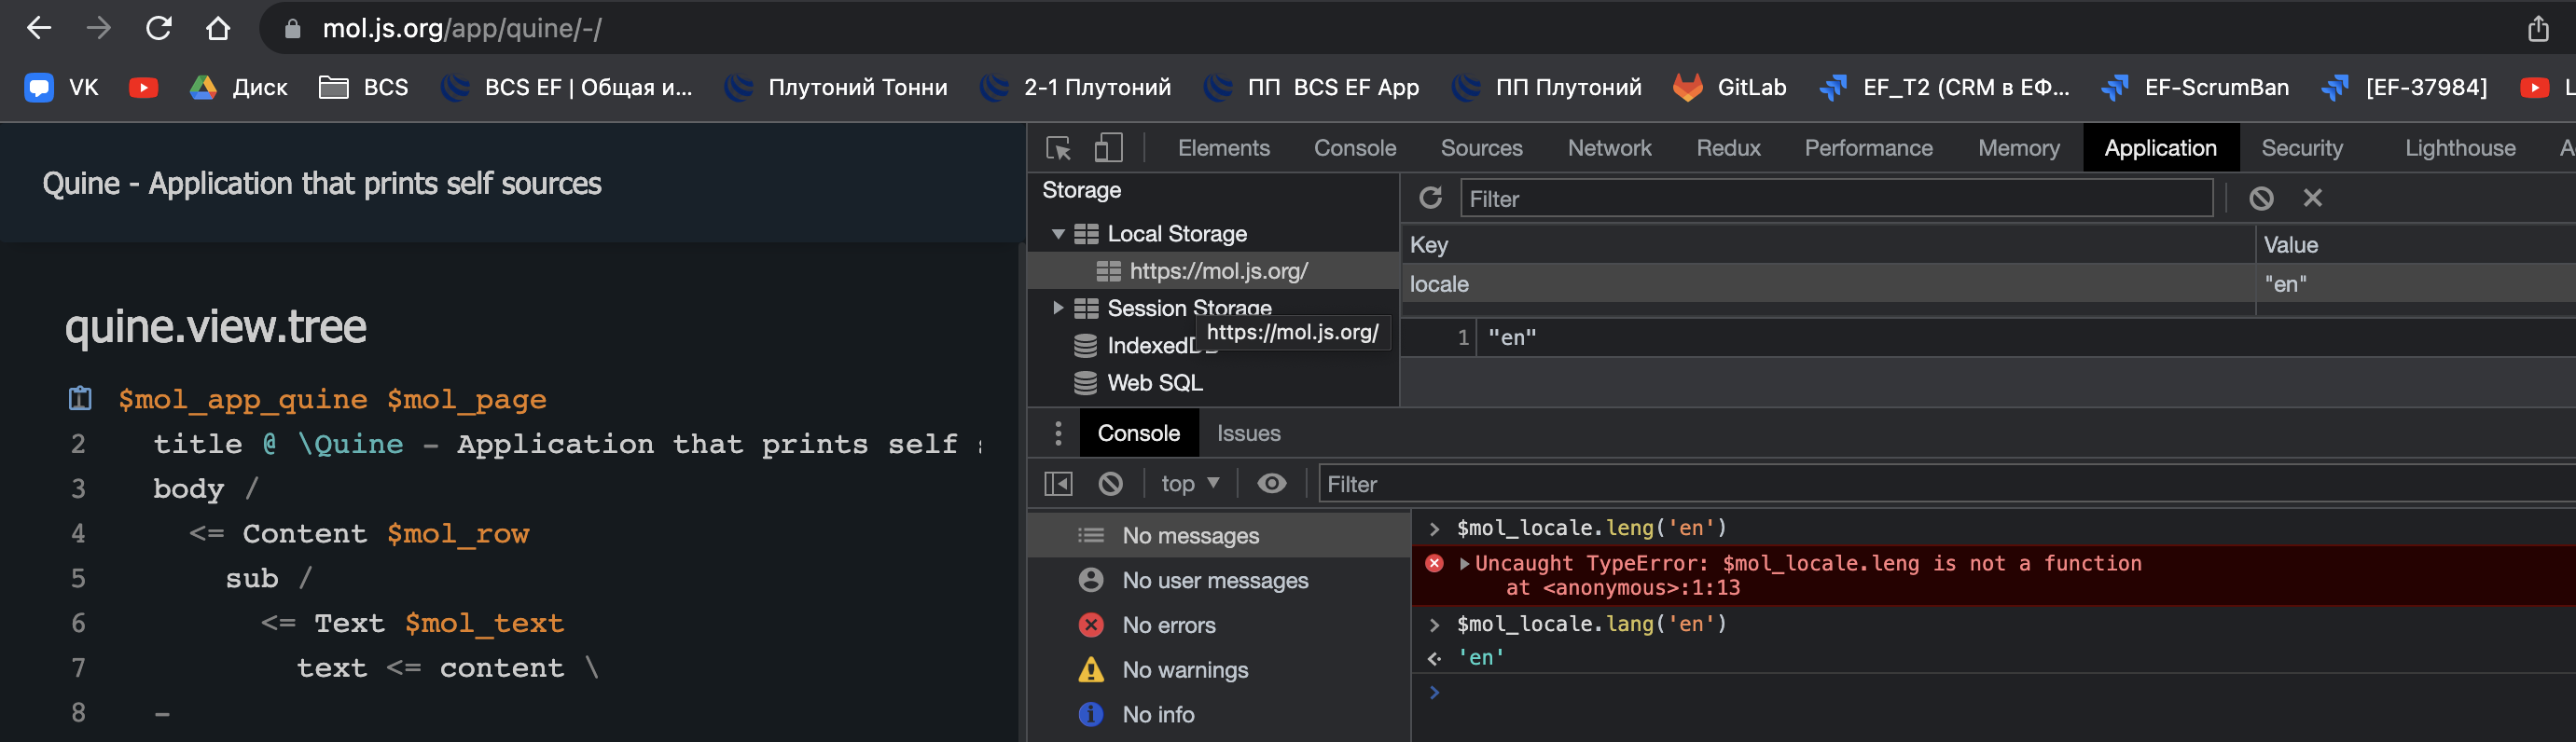Screen dimensions: 2576x742
Task: Delete the selected storage entry
Action: [x=2312, y=198]
